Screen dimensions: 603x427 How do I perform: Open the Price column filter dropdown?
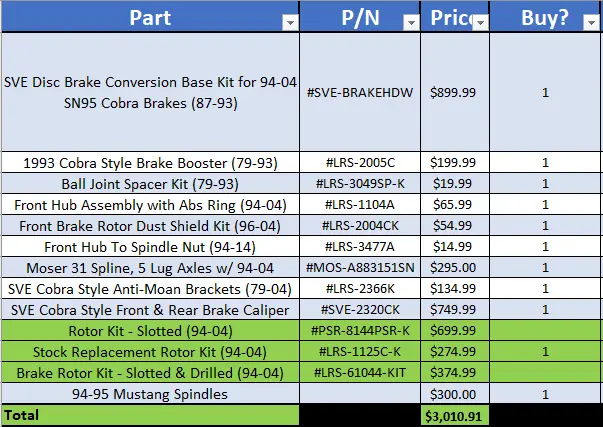480,22
